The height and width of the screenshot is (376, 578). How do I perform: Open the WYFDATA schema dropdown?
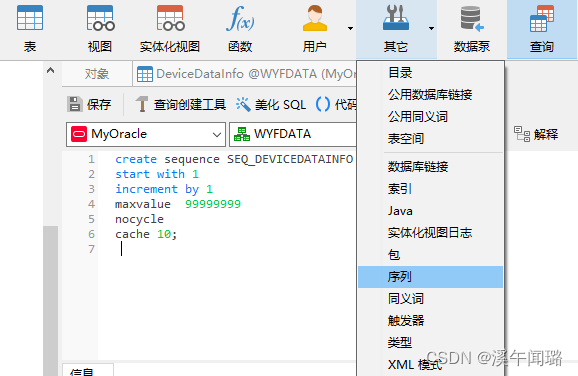click(293, 134)
